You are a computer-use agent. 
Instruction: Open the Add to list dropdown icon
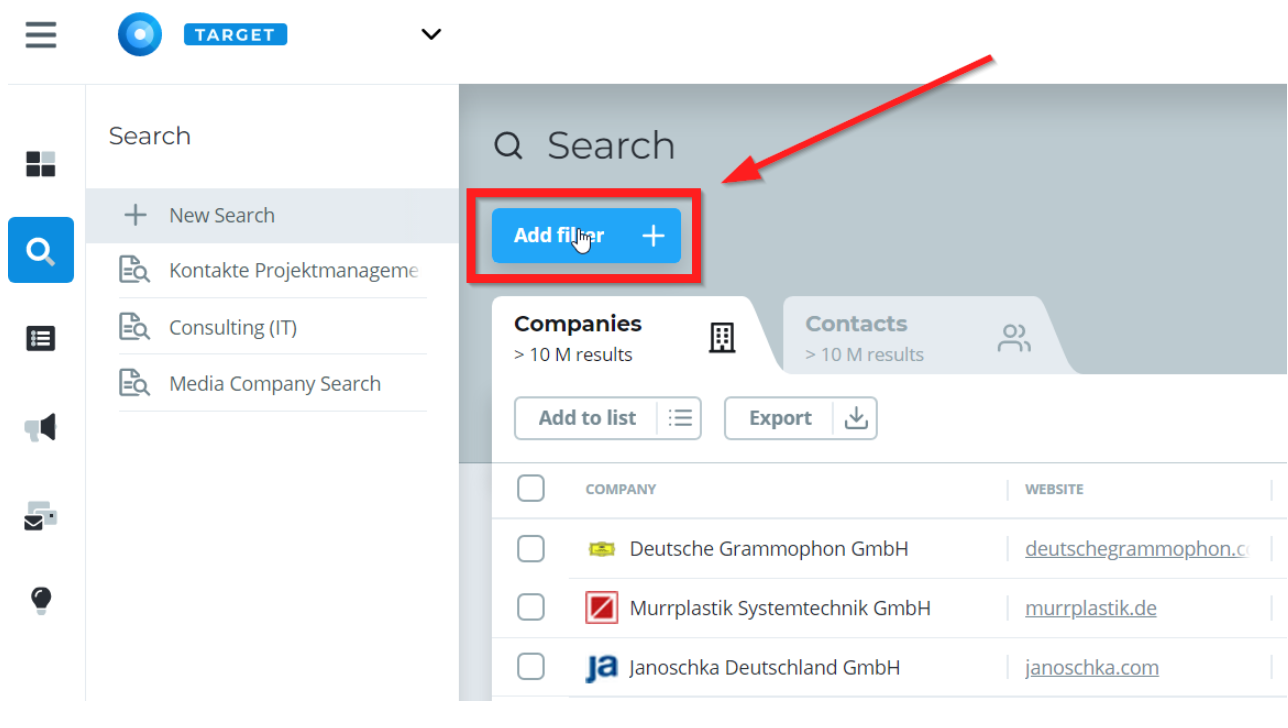pos(680,418)
